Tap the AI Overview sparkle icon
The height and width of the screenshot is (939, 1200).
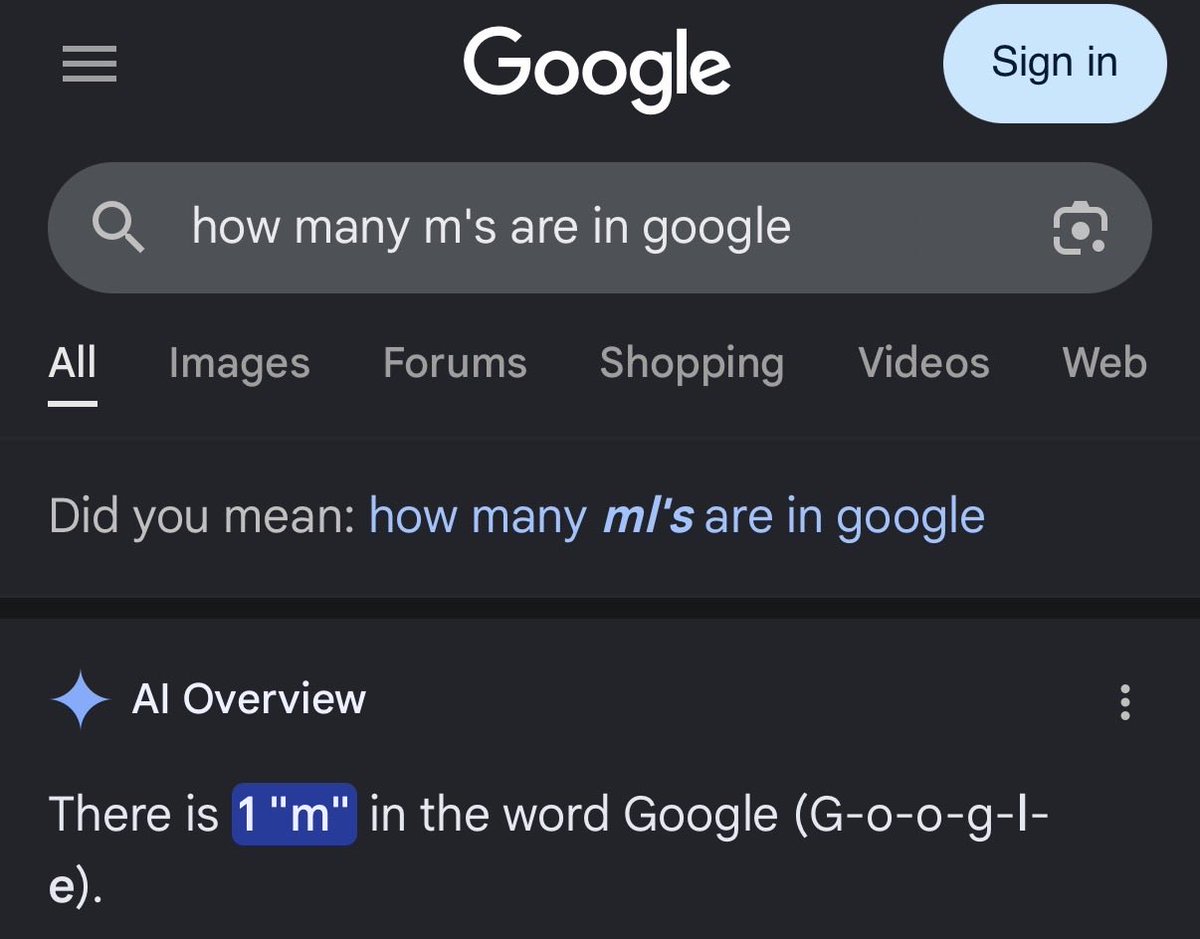click(80, 700)
